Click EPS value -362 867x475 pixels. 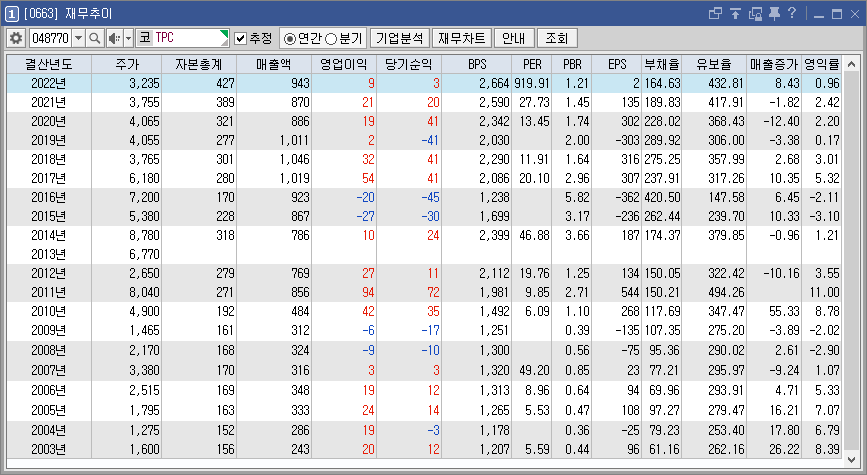pyautogui.click(x=627, y=197)
